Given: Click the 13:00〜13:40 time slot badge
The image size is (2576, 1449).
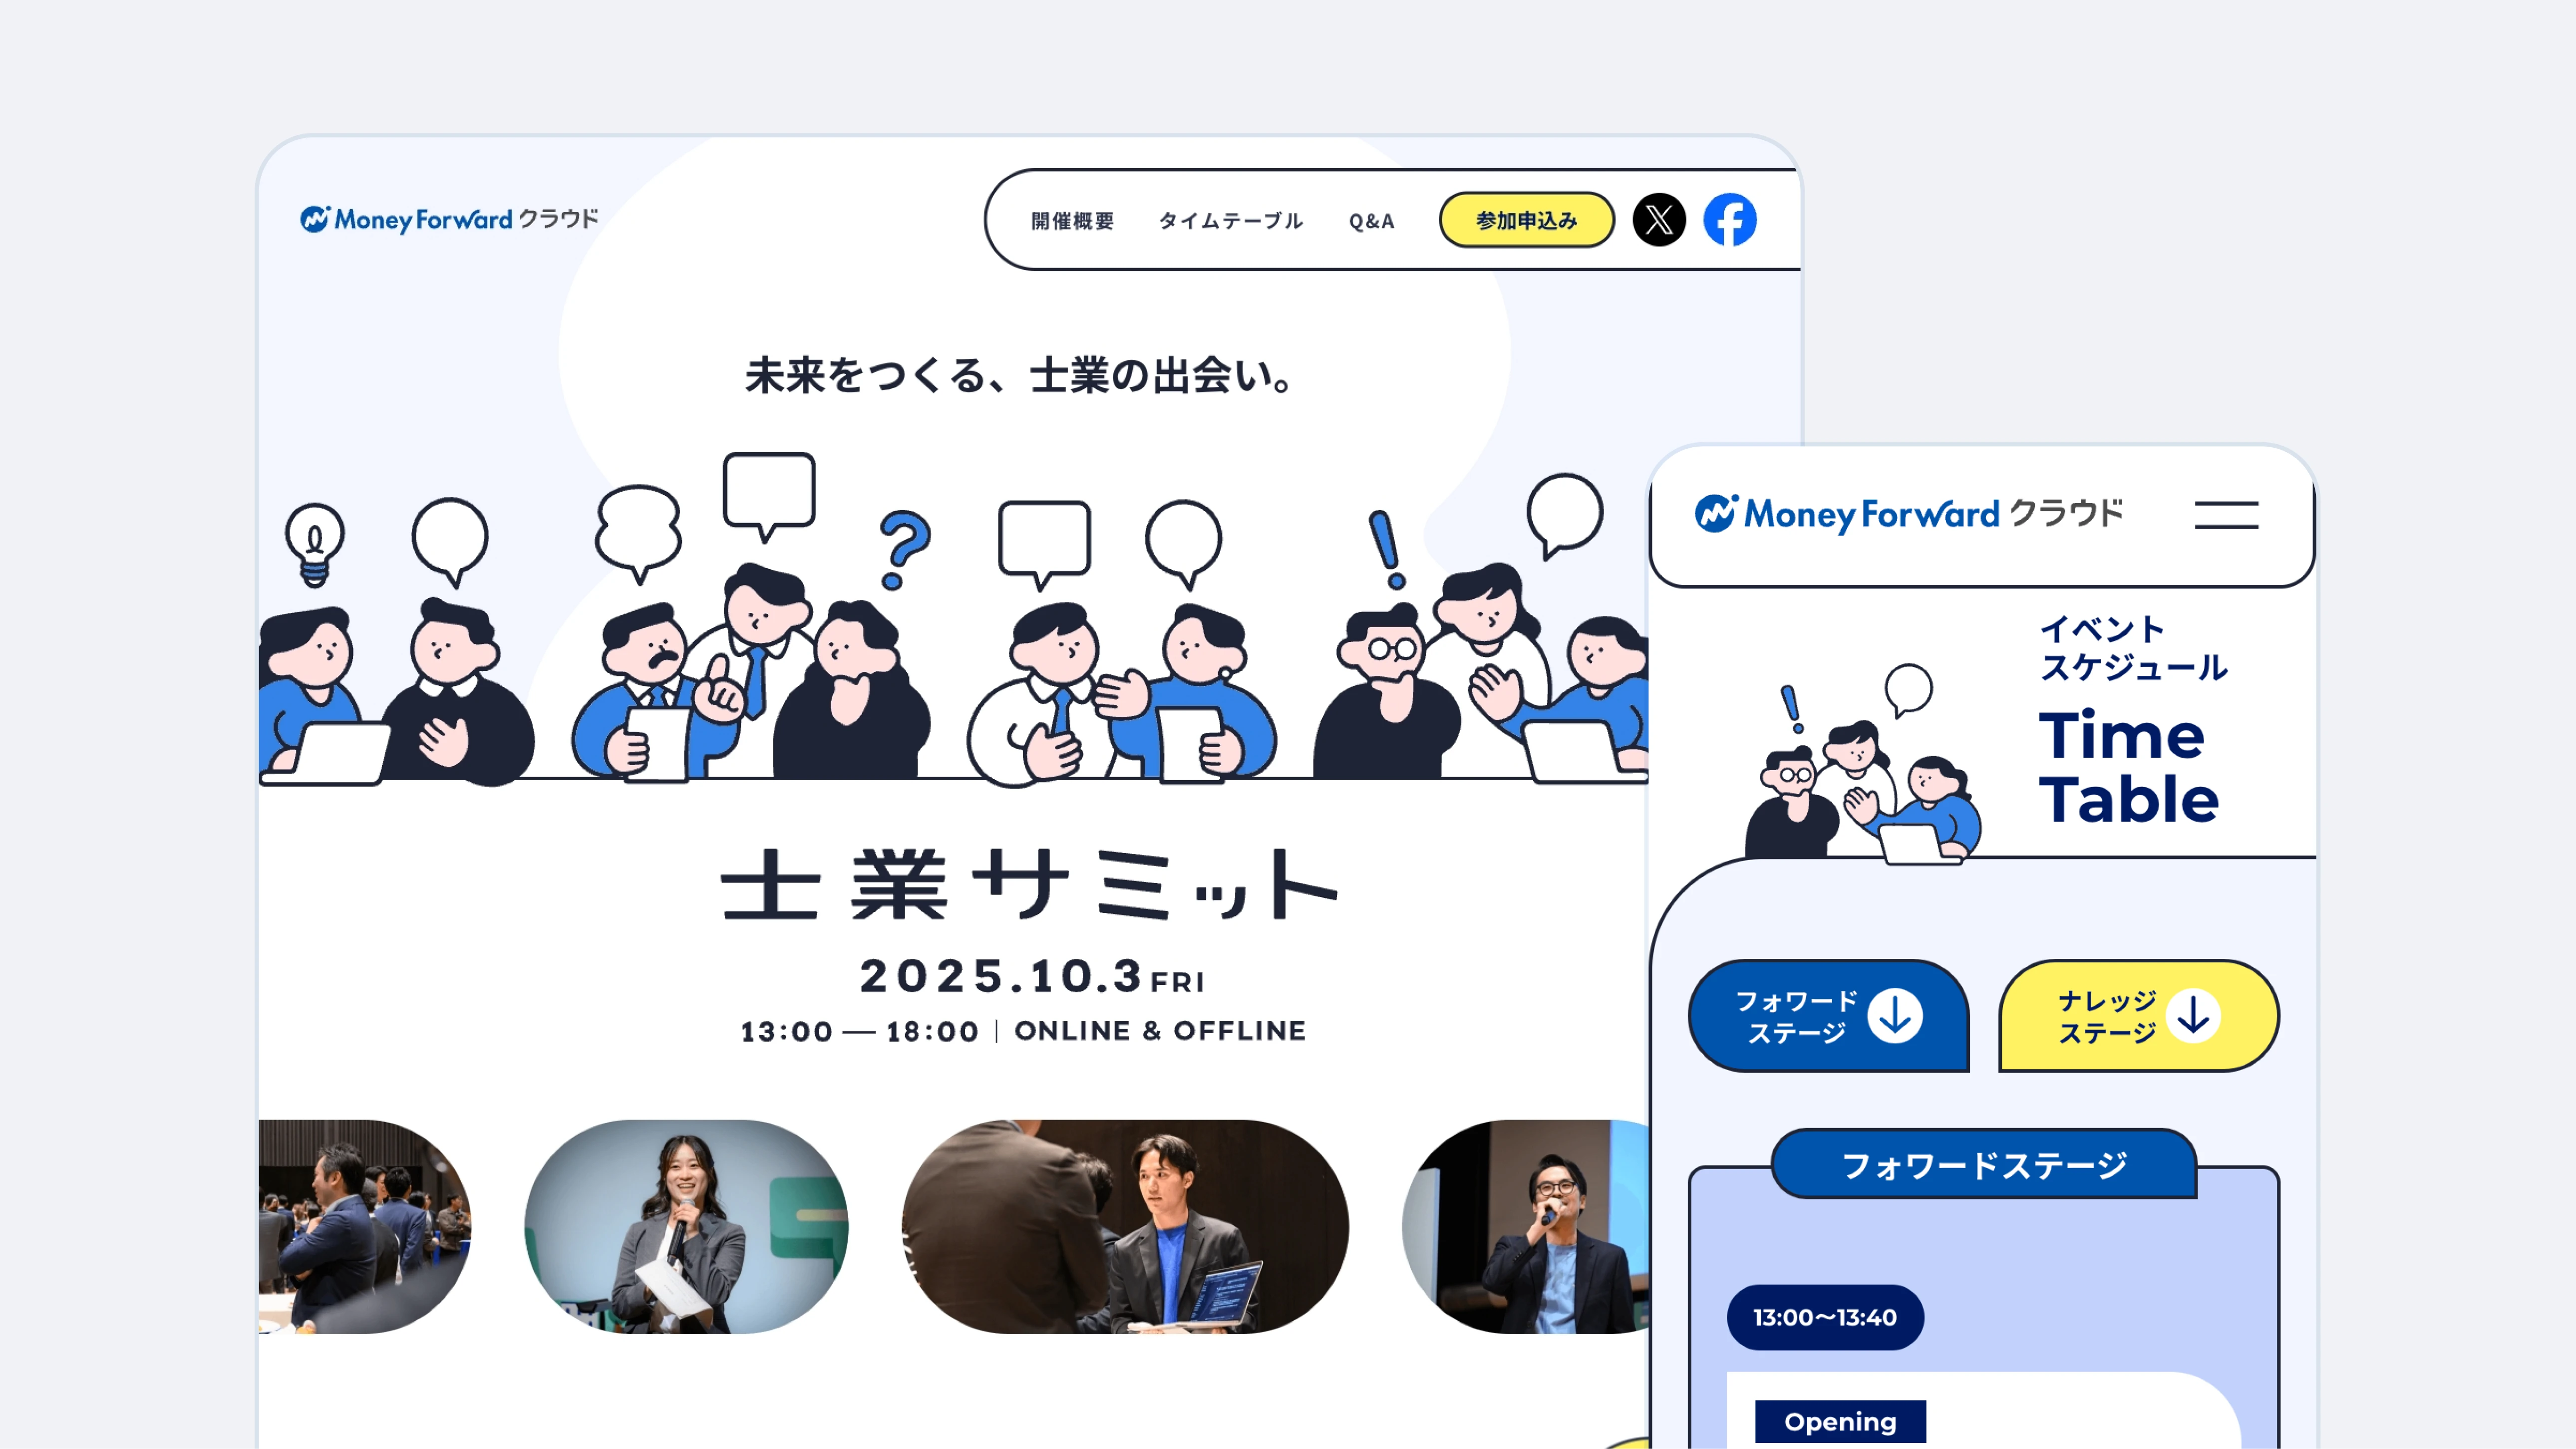Looking at the screenshot, I should click(x=1825, y=1317).
